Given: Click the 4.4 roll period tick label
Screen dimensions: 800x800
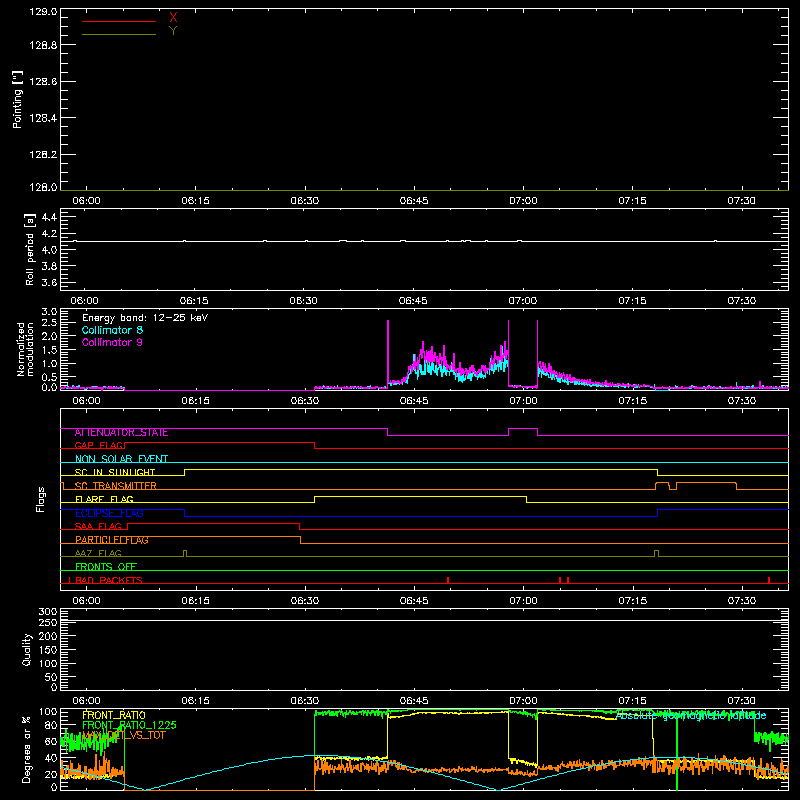Looking at the screenshot, I should tap(49, 217).
